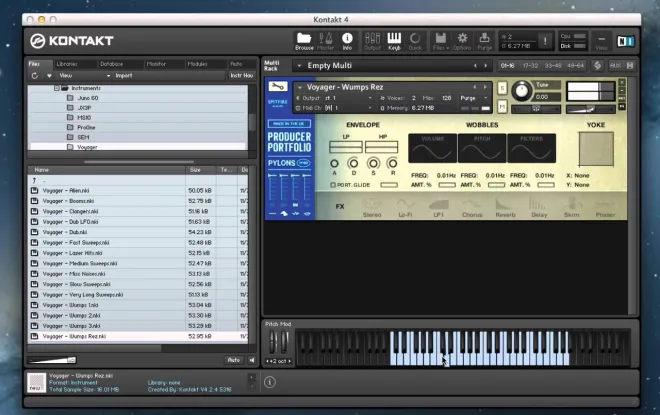Adjust the preview volume slider
The height and width of the screenshot is (415, 660).
[51, 360]
